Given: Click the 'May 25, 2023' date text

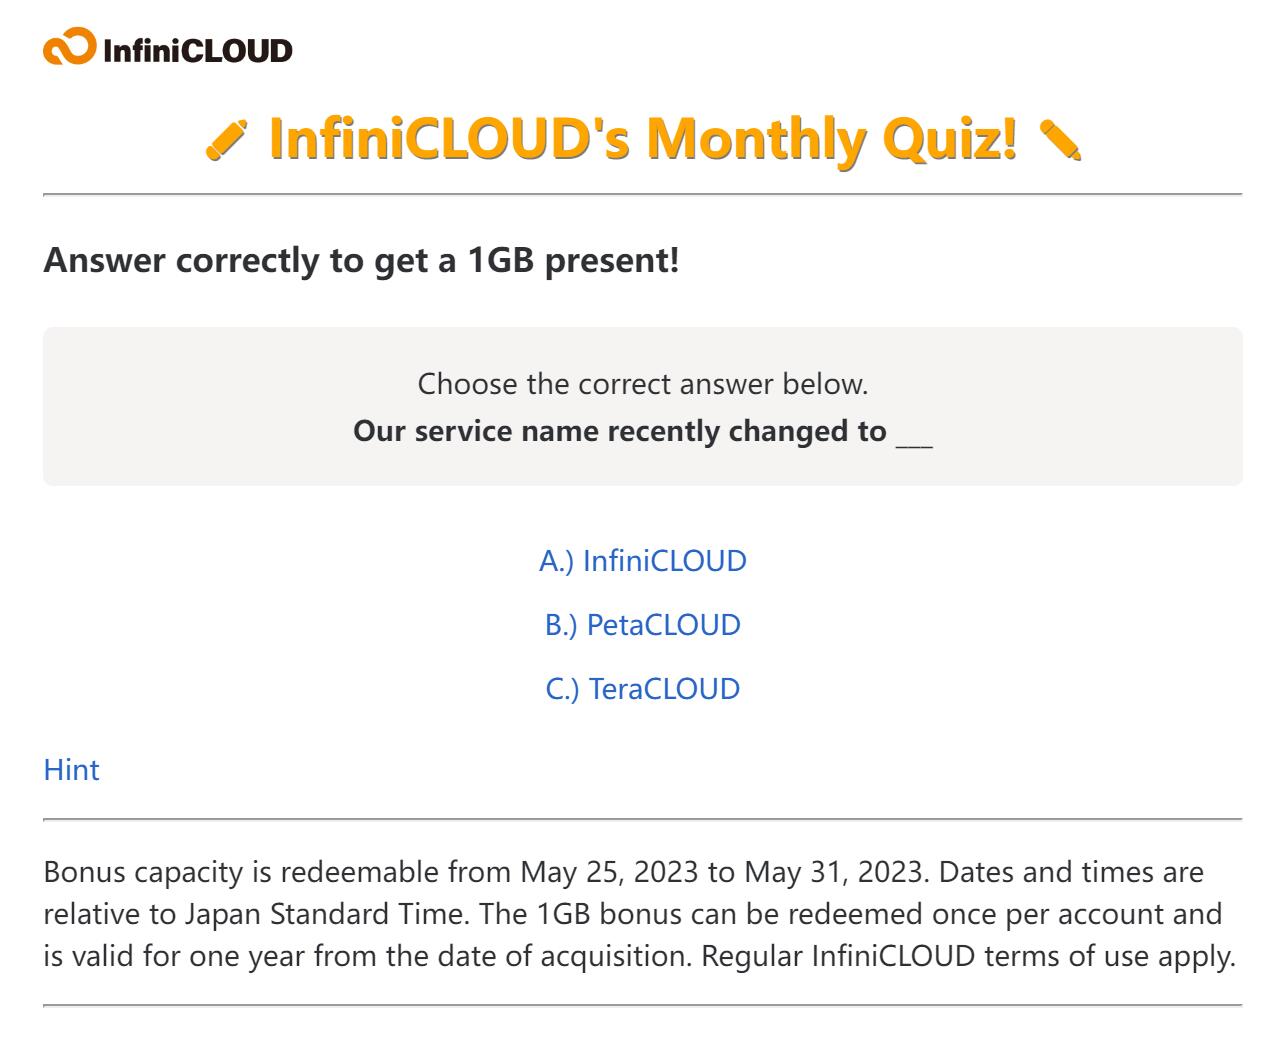Looking at the screenshot, I should (x=608, y=872).
